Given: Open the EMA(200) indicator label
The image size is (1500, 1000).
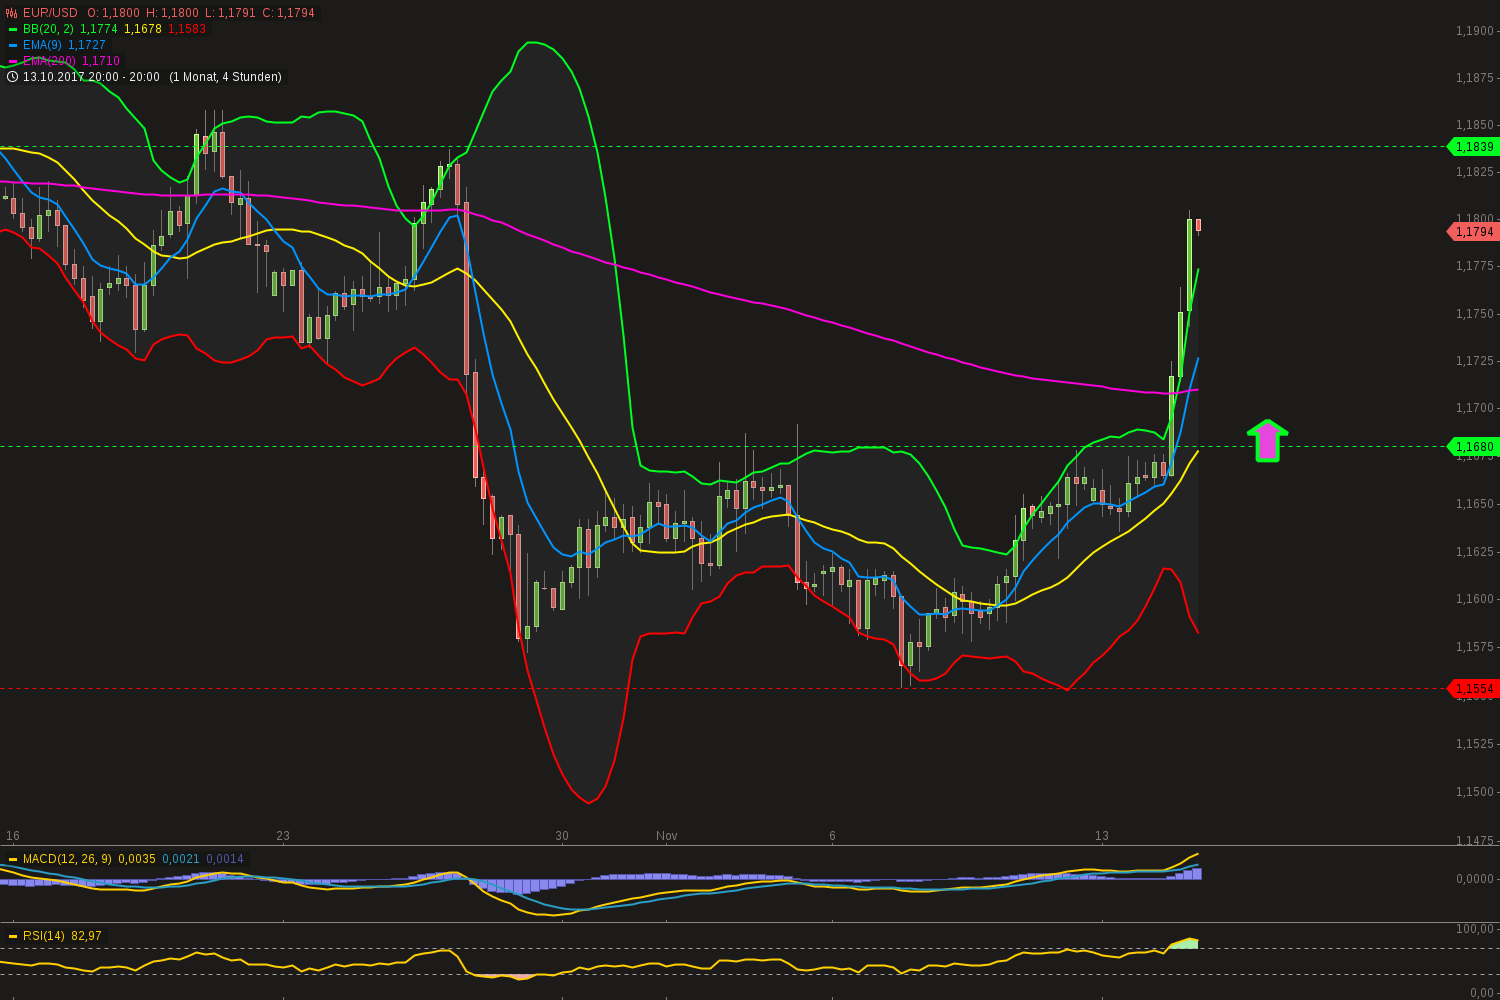Looking at the screenshot, I should [49, 61].
